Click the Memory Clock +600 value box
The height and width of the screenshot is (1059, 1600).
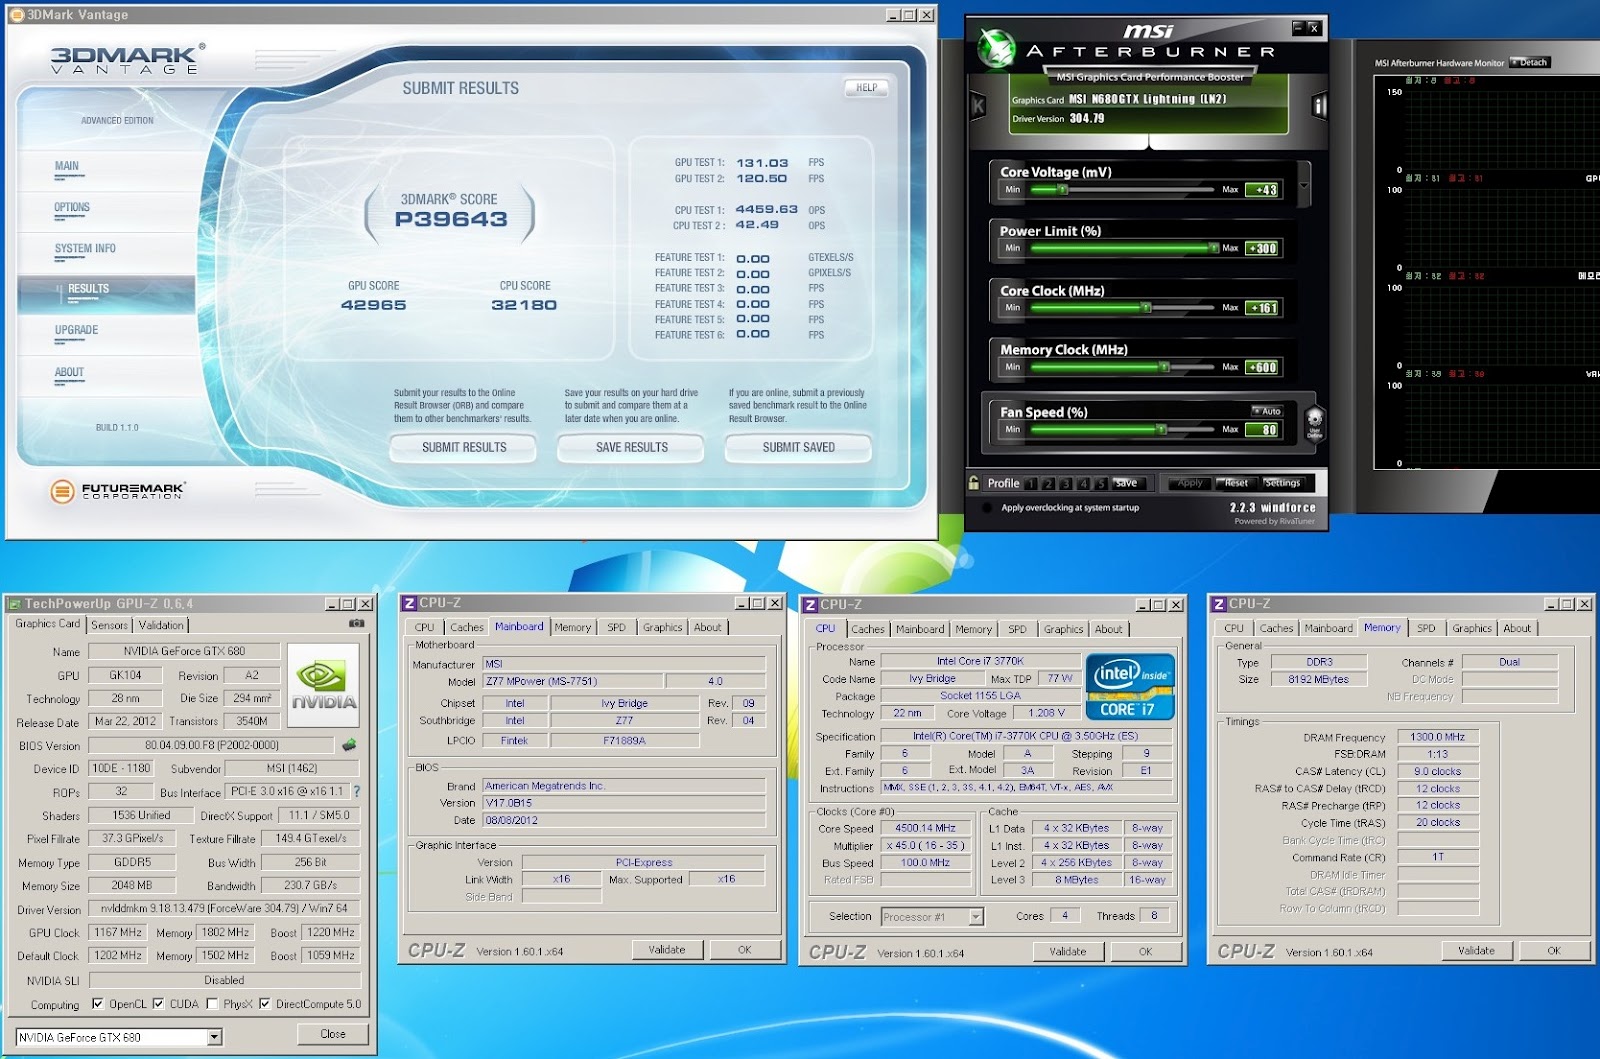[1262, 367]
